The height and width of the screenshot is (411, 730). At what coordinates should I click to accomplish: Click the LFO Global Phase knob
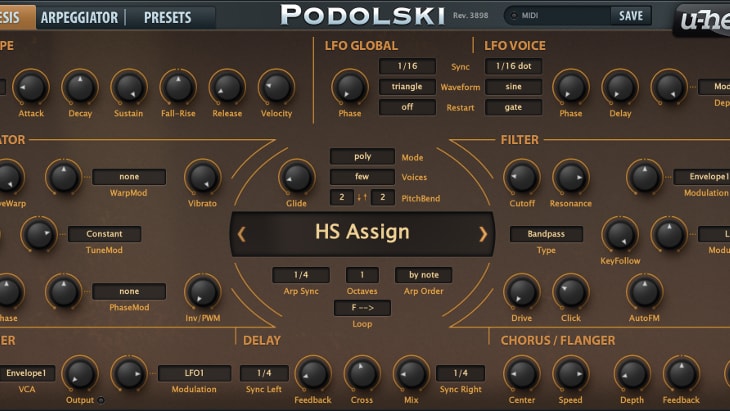click(350, 88)
